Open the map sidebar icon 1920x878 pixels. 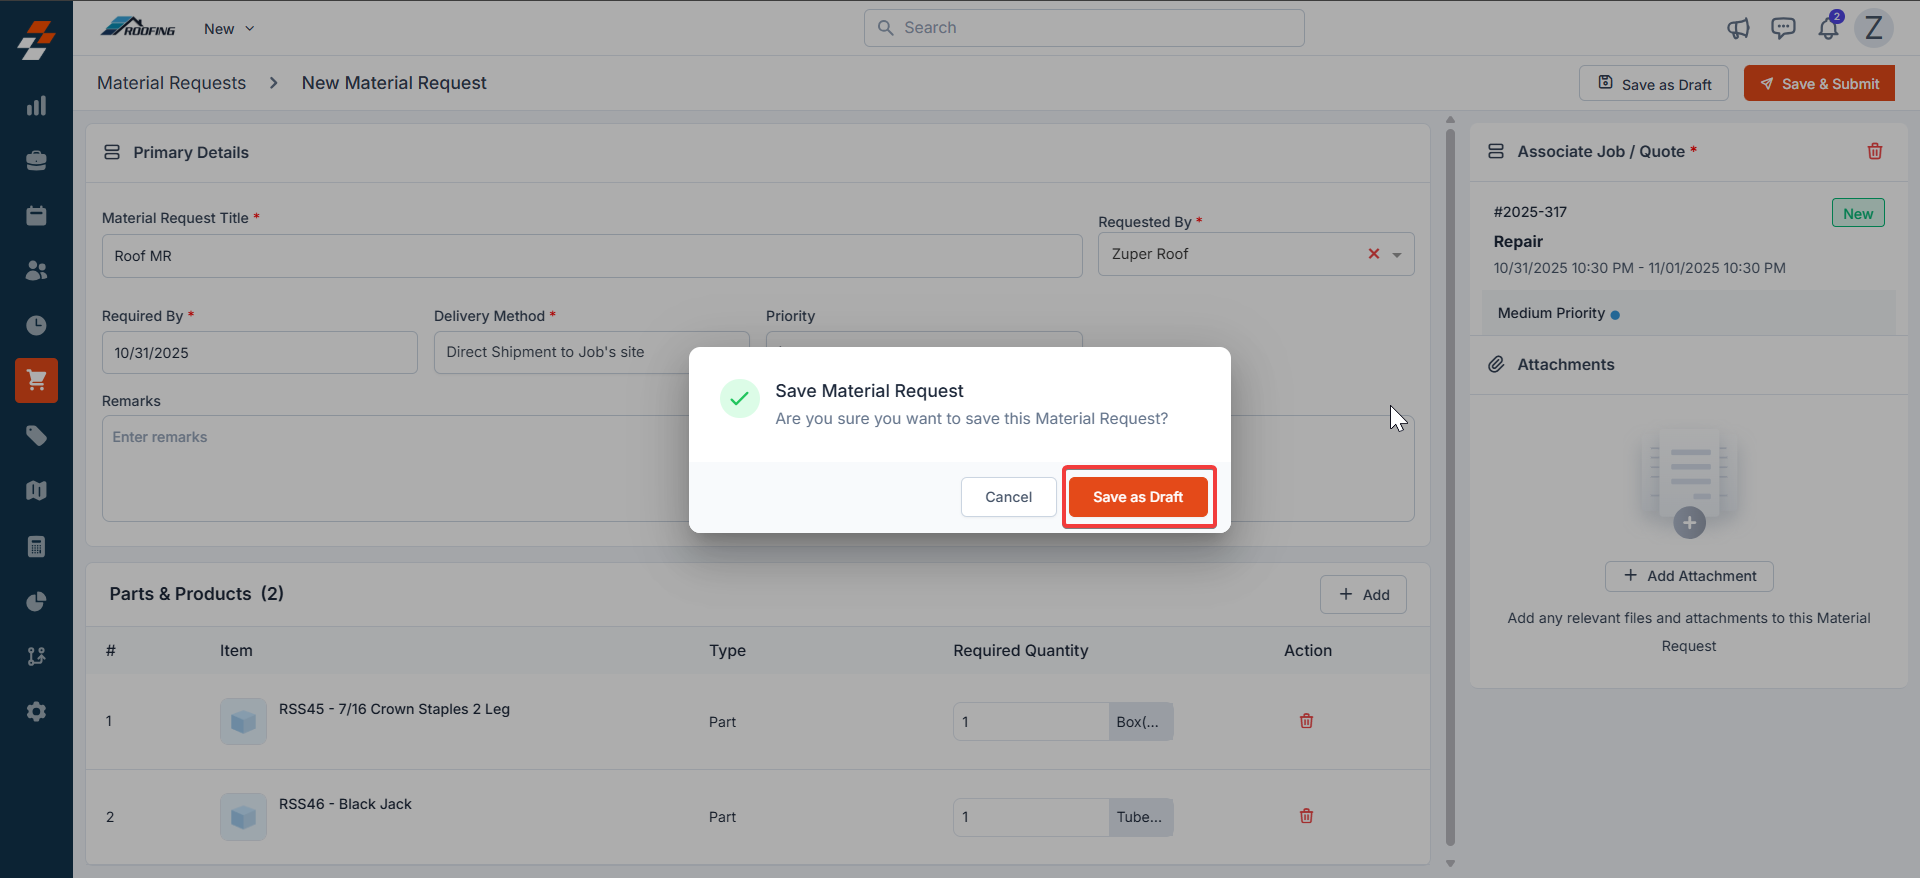36,490
